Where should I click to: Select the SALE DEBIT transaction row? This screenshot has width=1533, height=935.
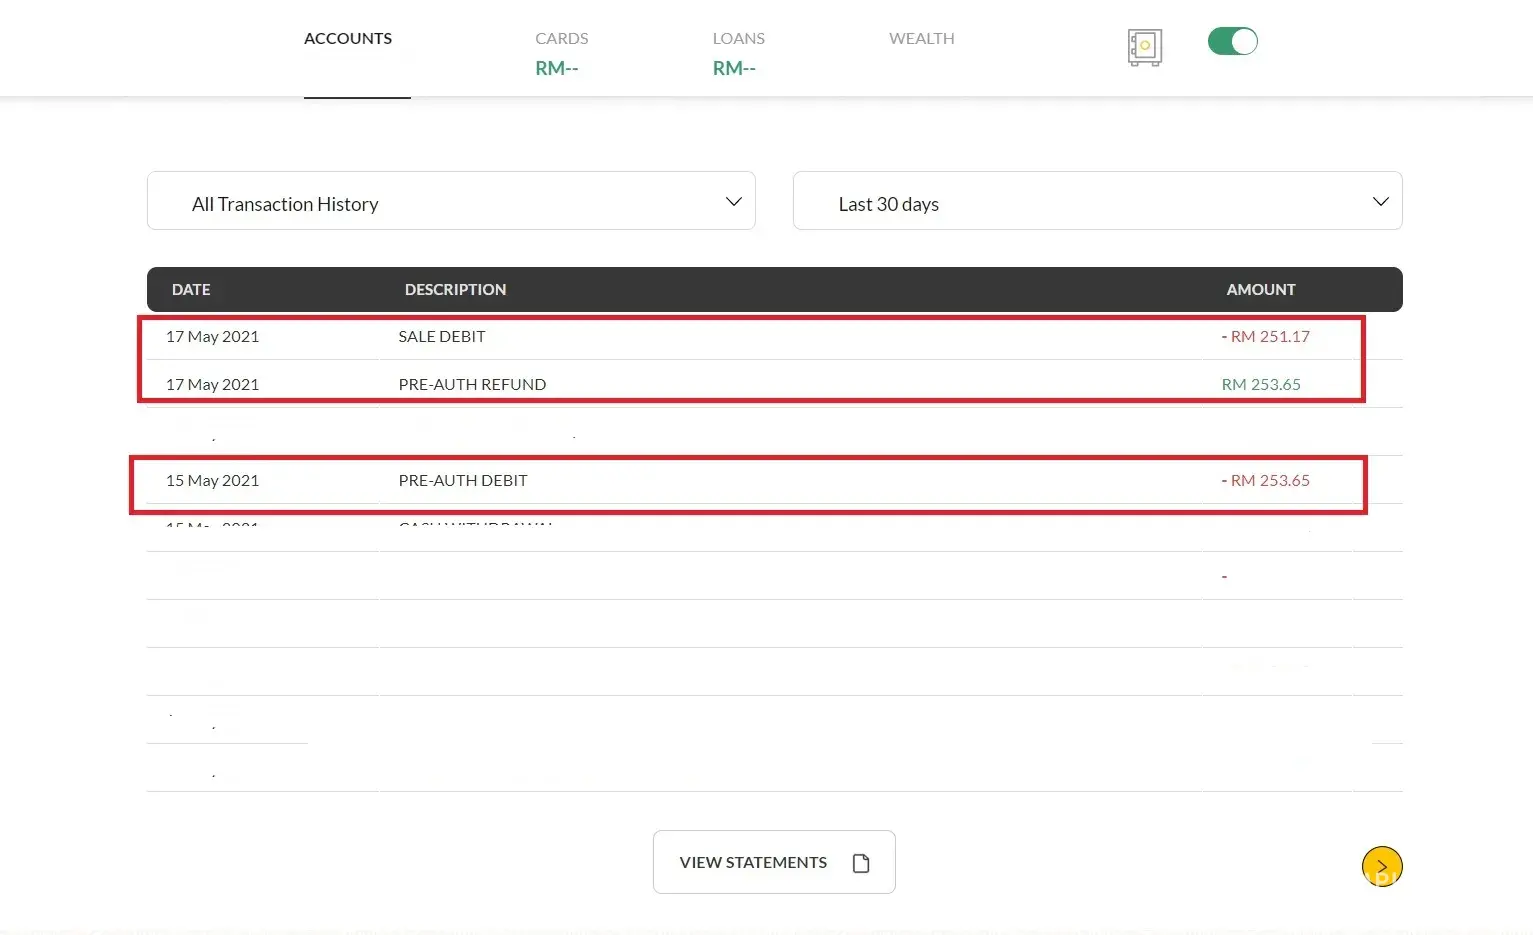tap(442, 337)
